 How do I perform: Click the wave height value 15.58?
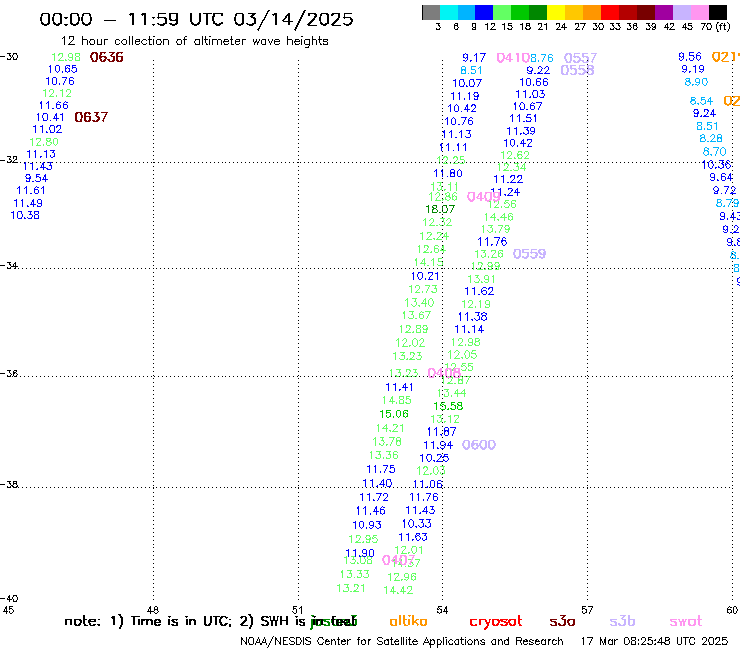(x=448, y=406)
